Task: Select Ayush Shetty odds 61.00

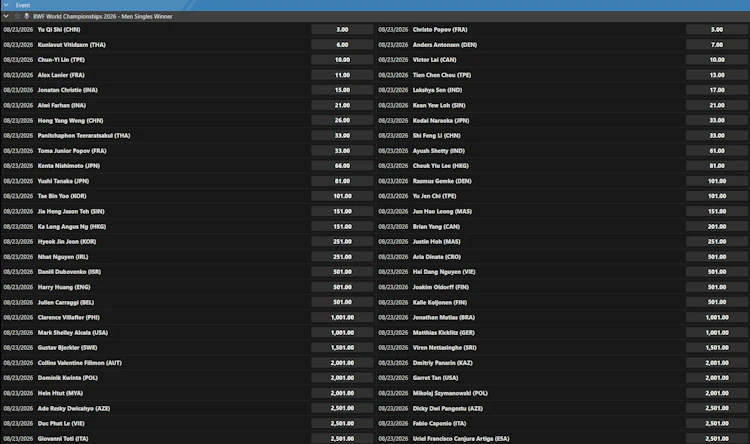Action: 717,151
